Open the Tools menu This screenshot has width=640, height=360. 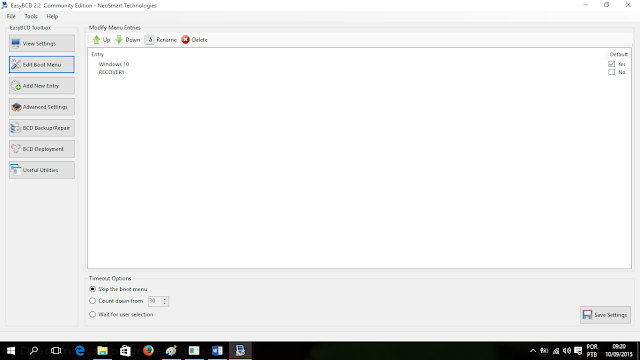click(x=31, y=16)
